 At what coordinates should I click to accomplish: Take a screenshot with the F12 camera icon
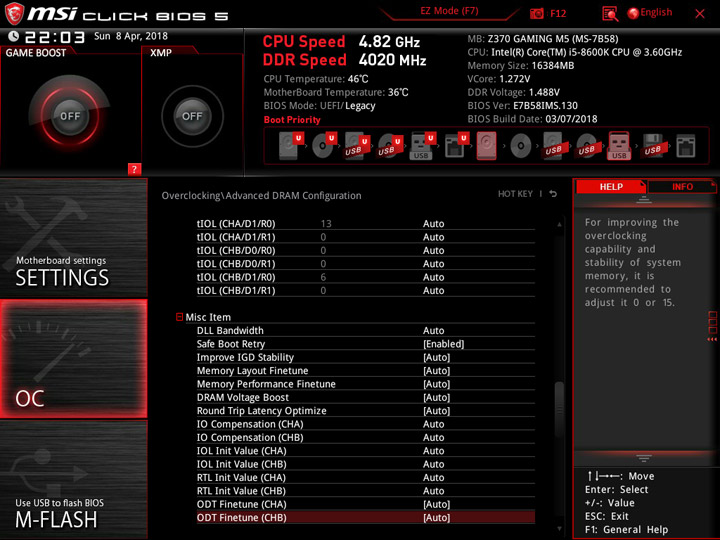pos(536,13)
